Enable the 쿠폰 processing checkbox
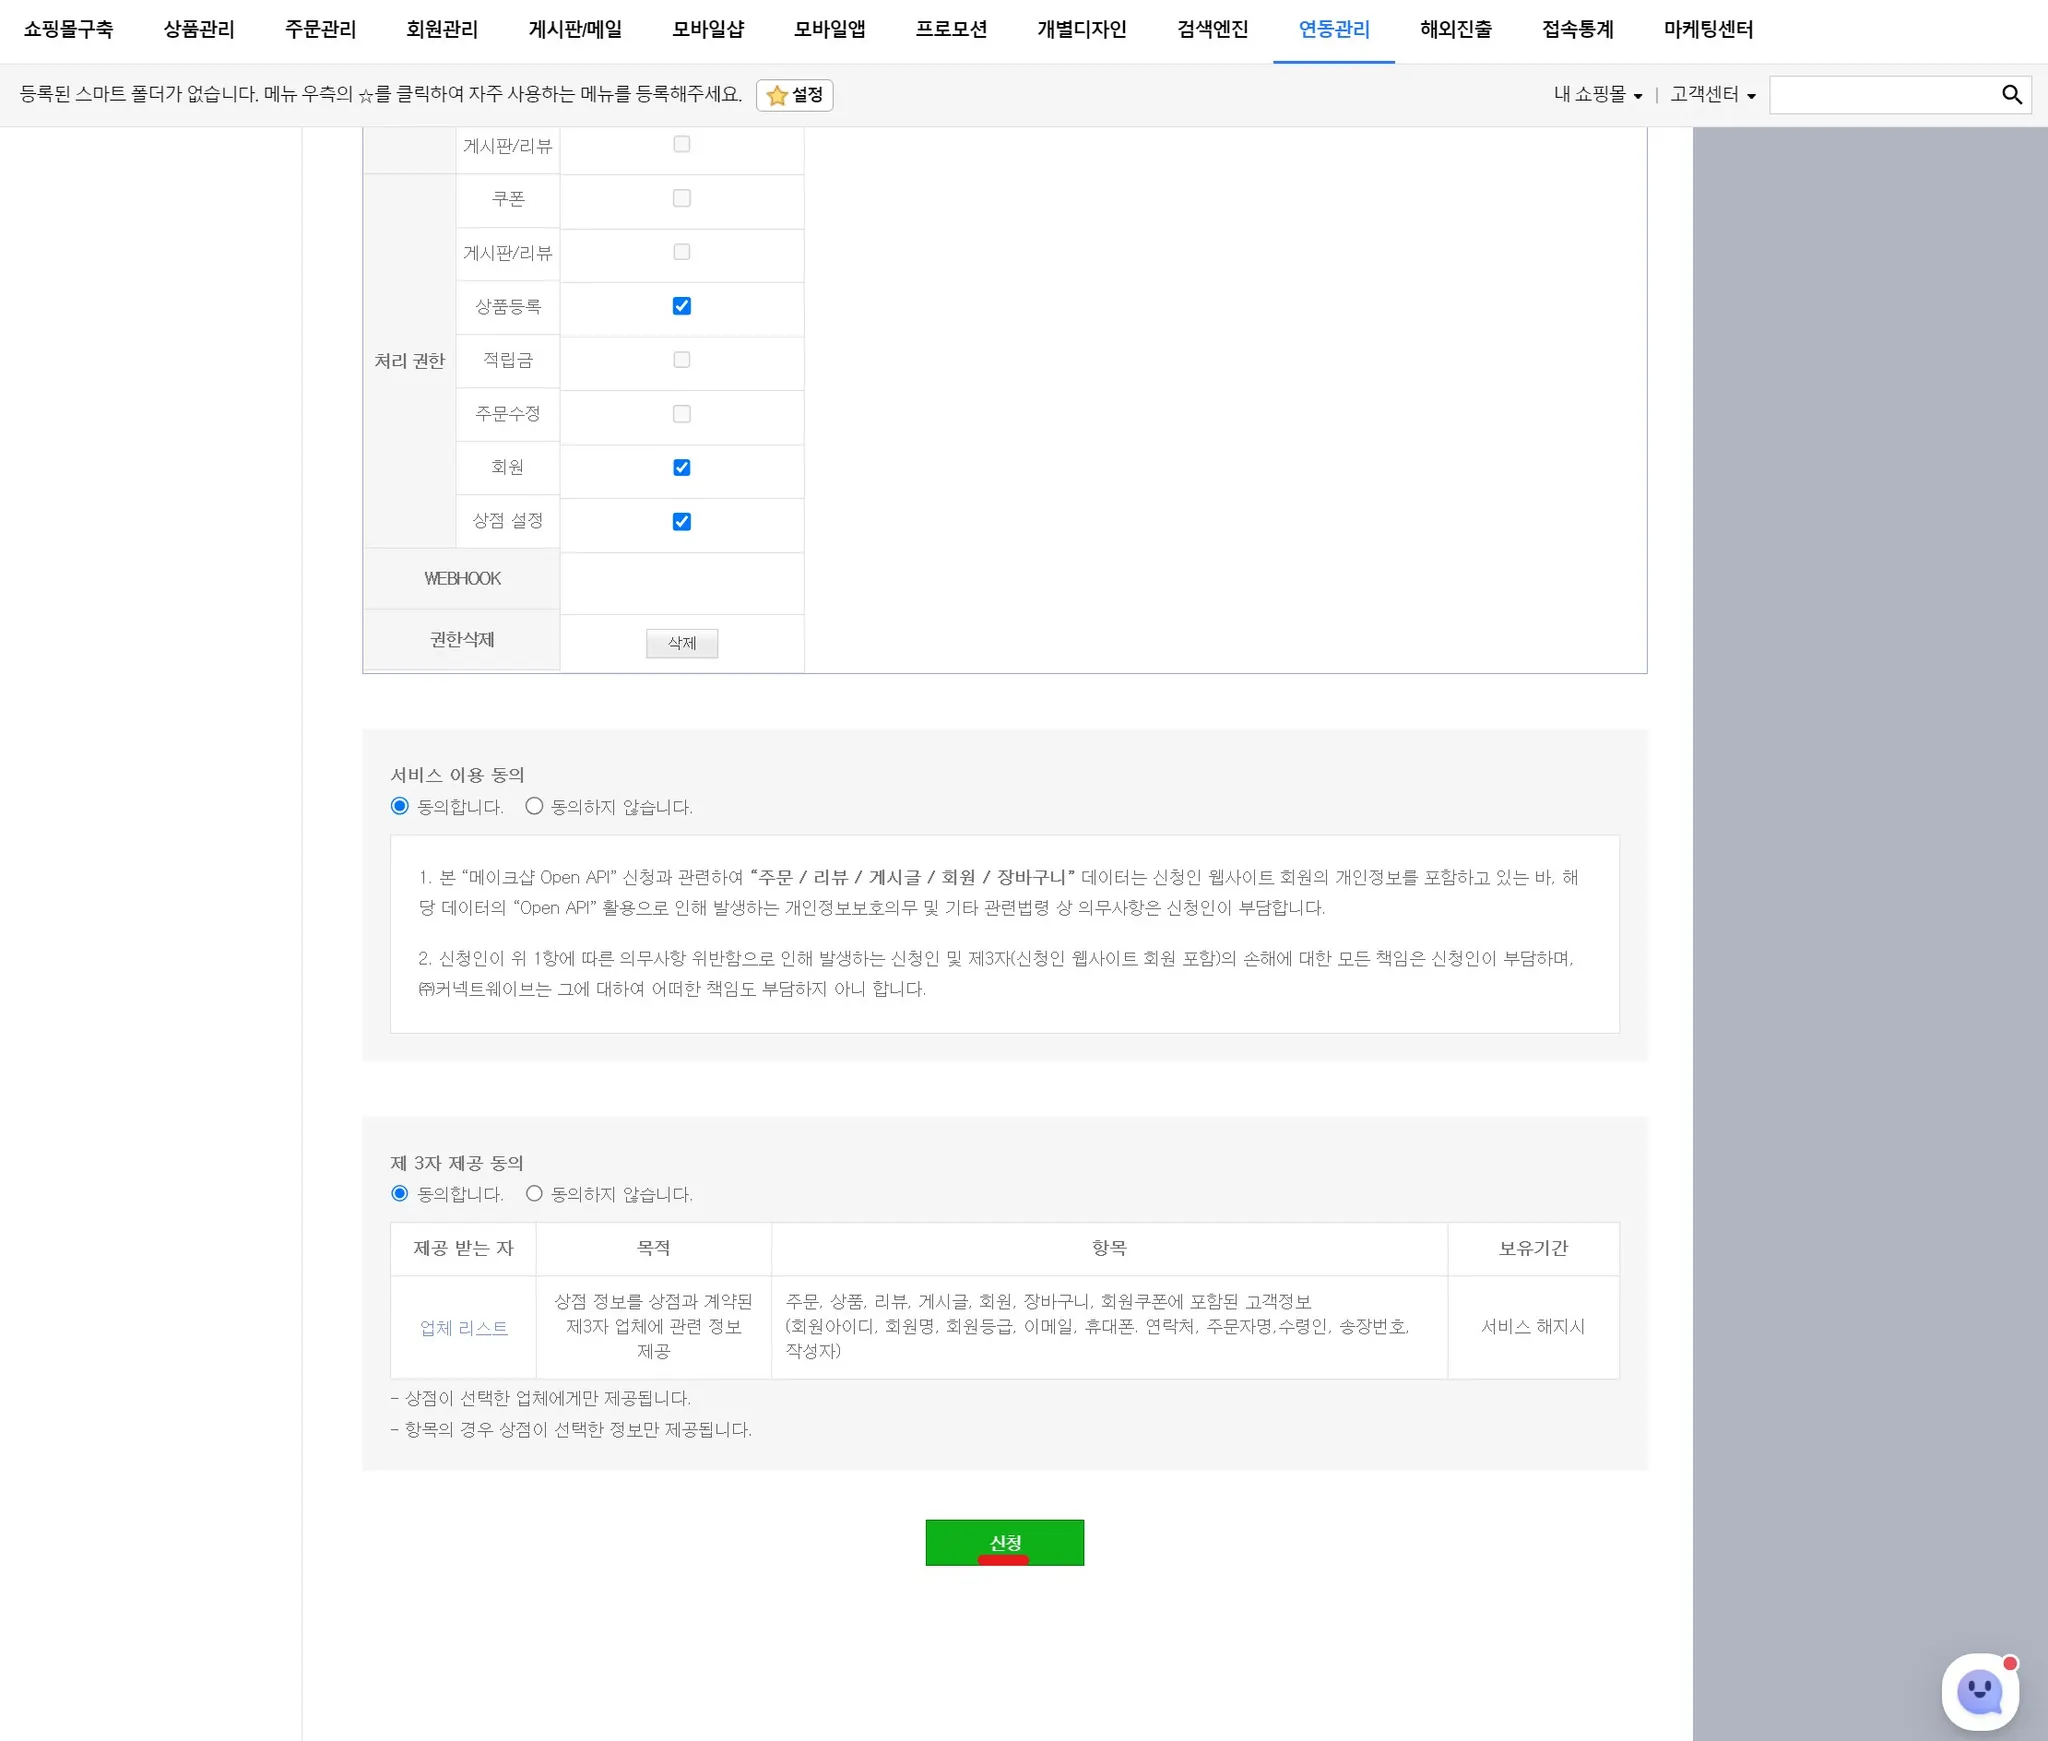 tap(682, 198)
